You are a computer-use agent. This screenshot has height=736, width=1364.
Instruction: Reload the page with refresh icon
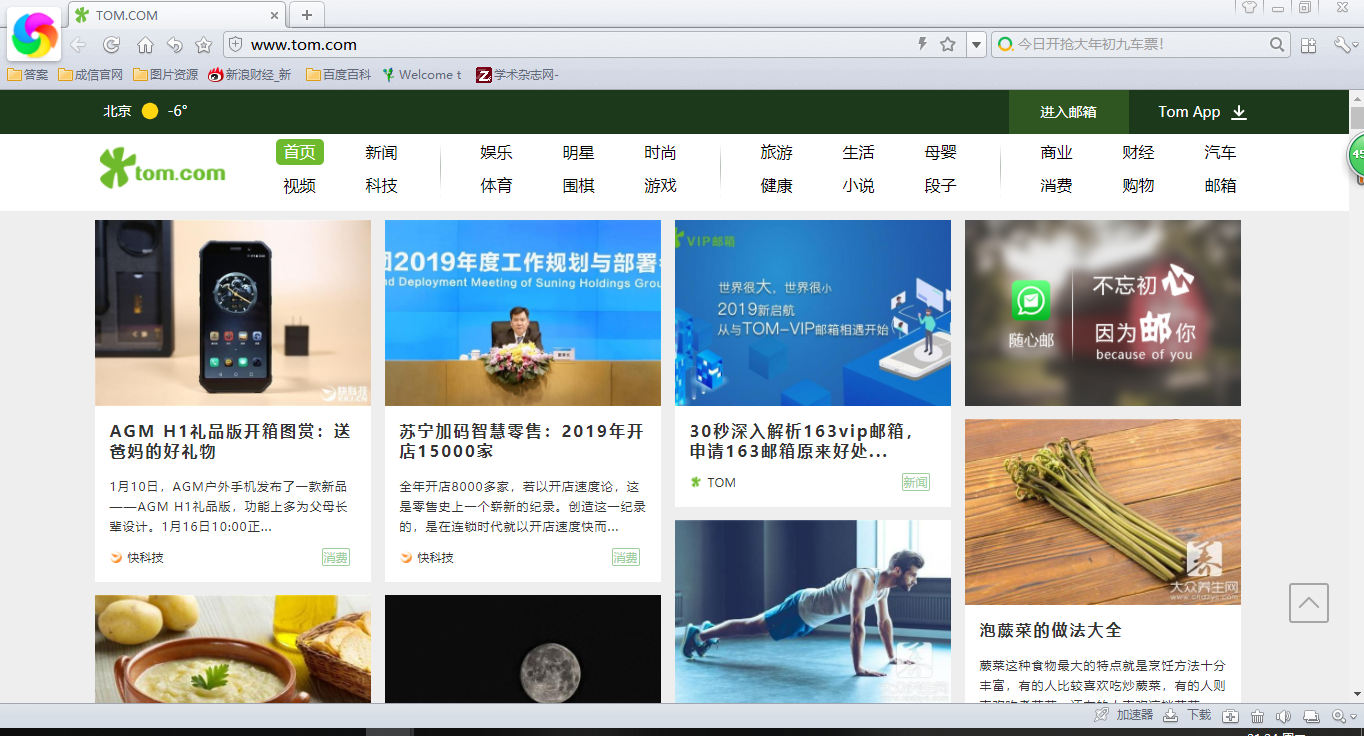click(112, 45)
